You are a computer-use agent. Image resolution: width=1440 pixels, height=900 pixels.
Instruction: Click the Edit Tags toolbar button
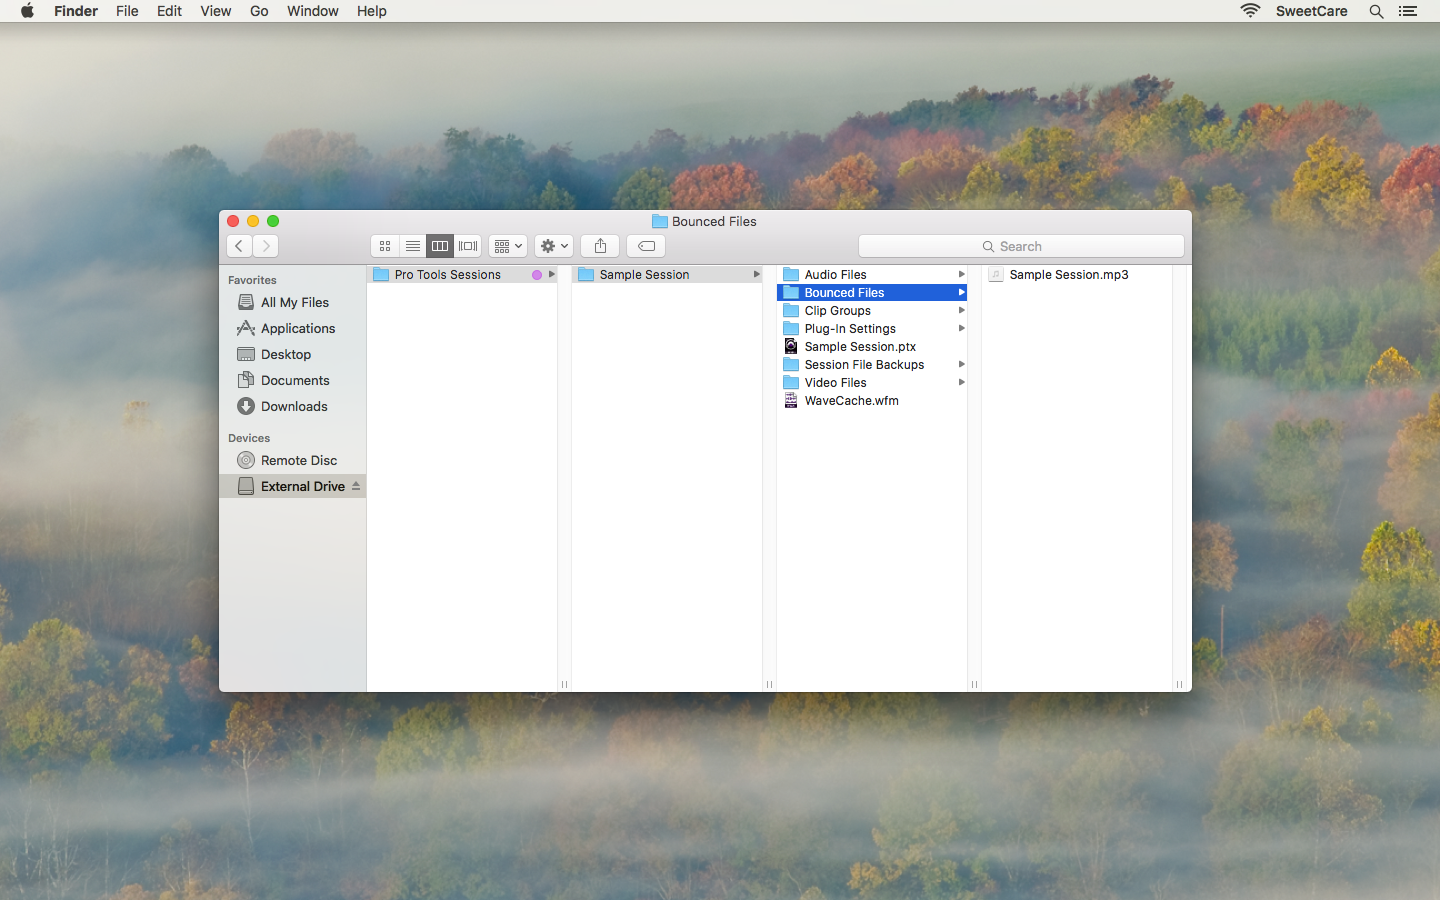click(x=646, y=246)
